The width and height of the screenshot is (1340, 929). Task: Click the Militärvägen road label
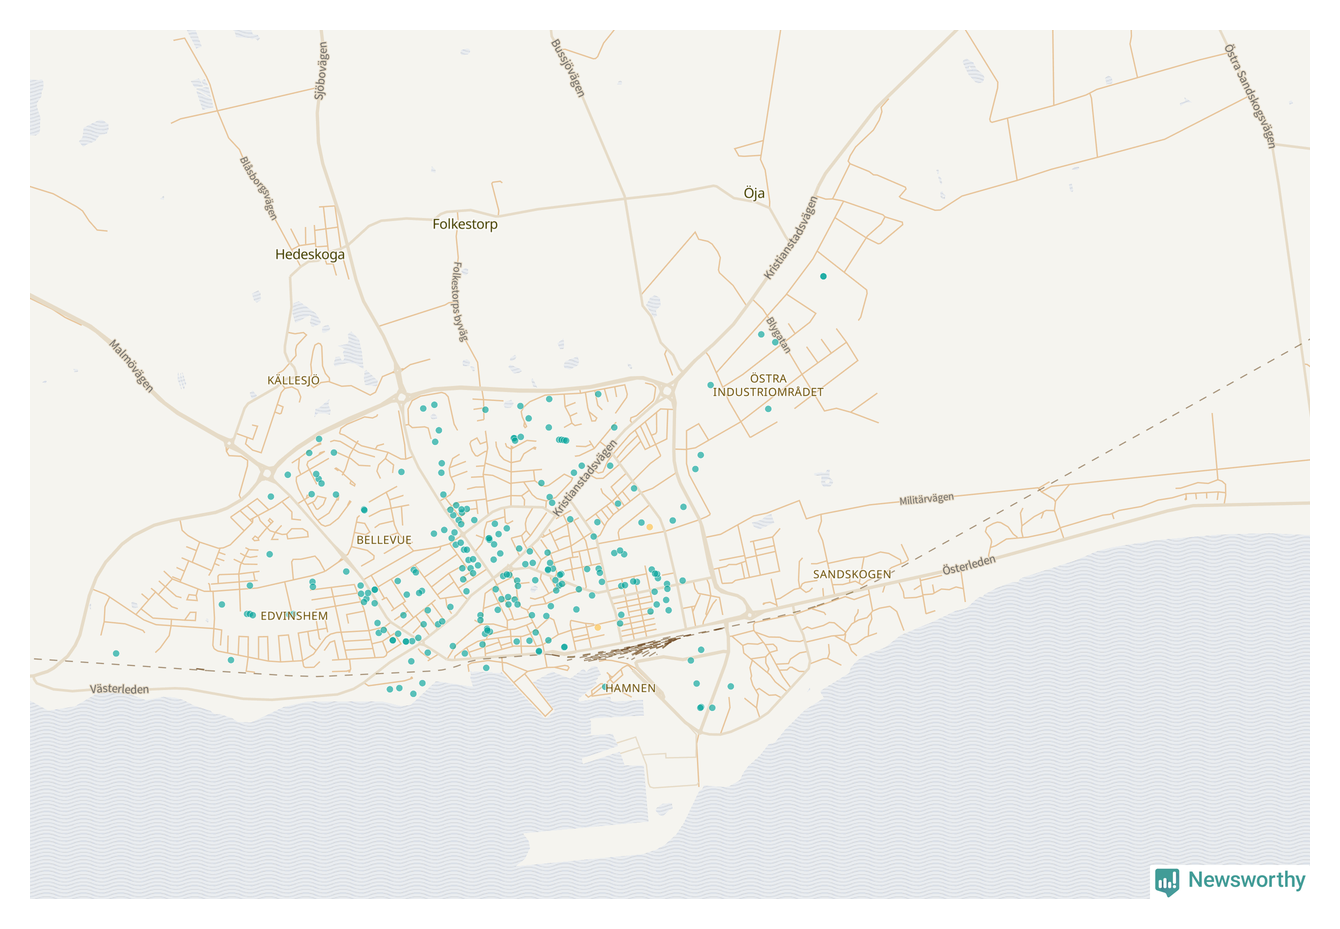click(x=926, y=499)
